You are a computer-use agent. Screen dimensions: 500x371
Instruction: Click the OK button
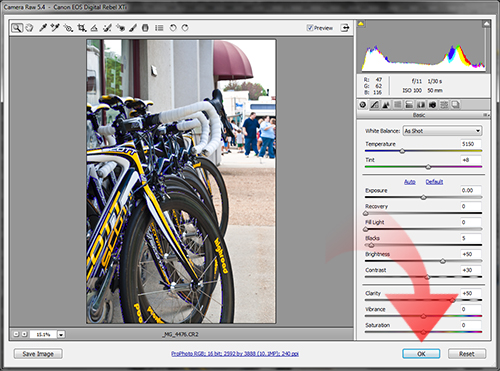421,354
